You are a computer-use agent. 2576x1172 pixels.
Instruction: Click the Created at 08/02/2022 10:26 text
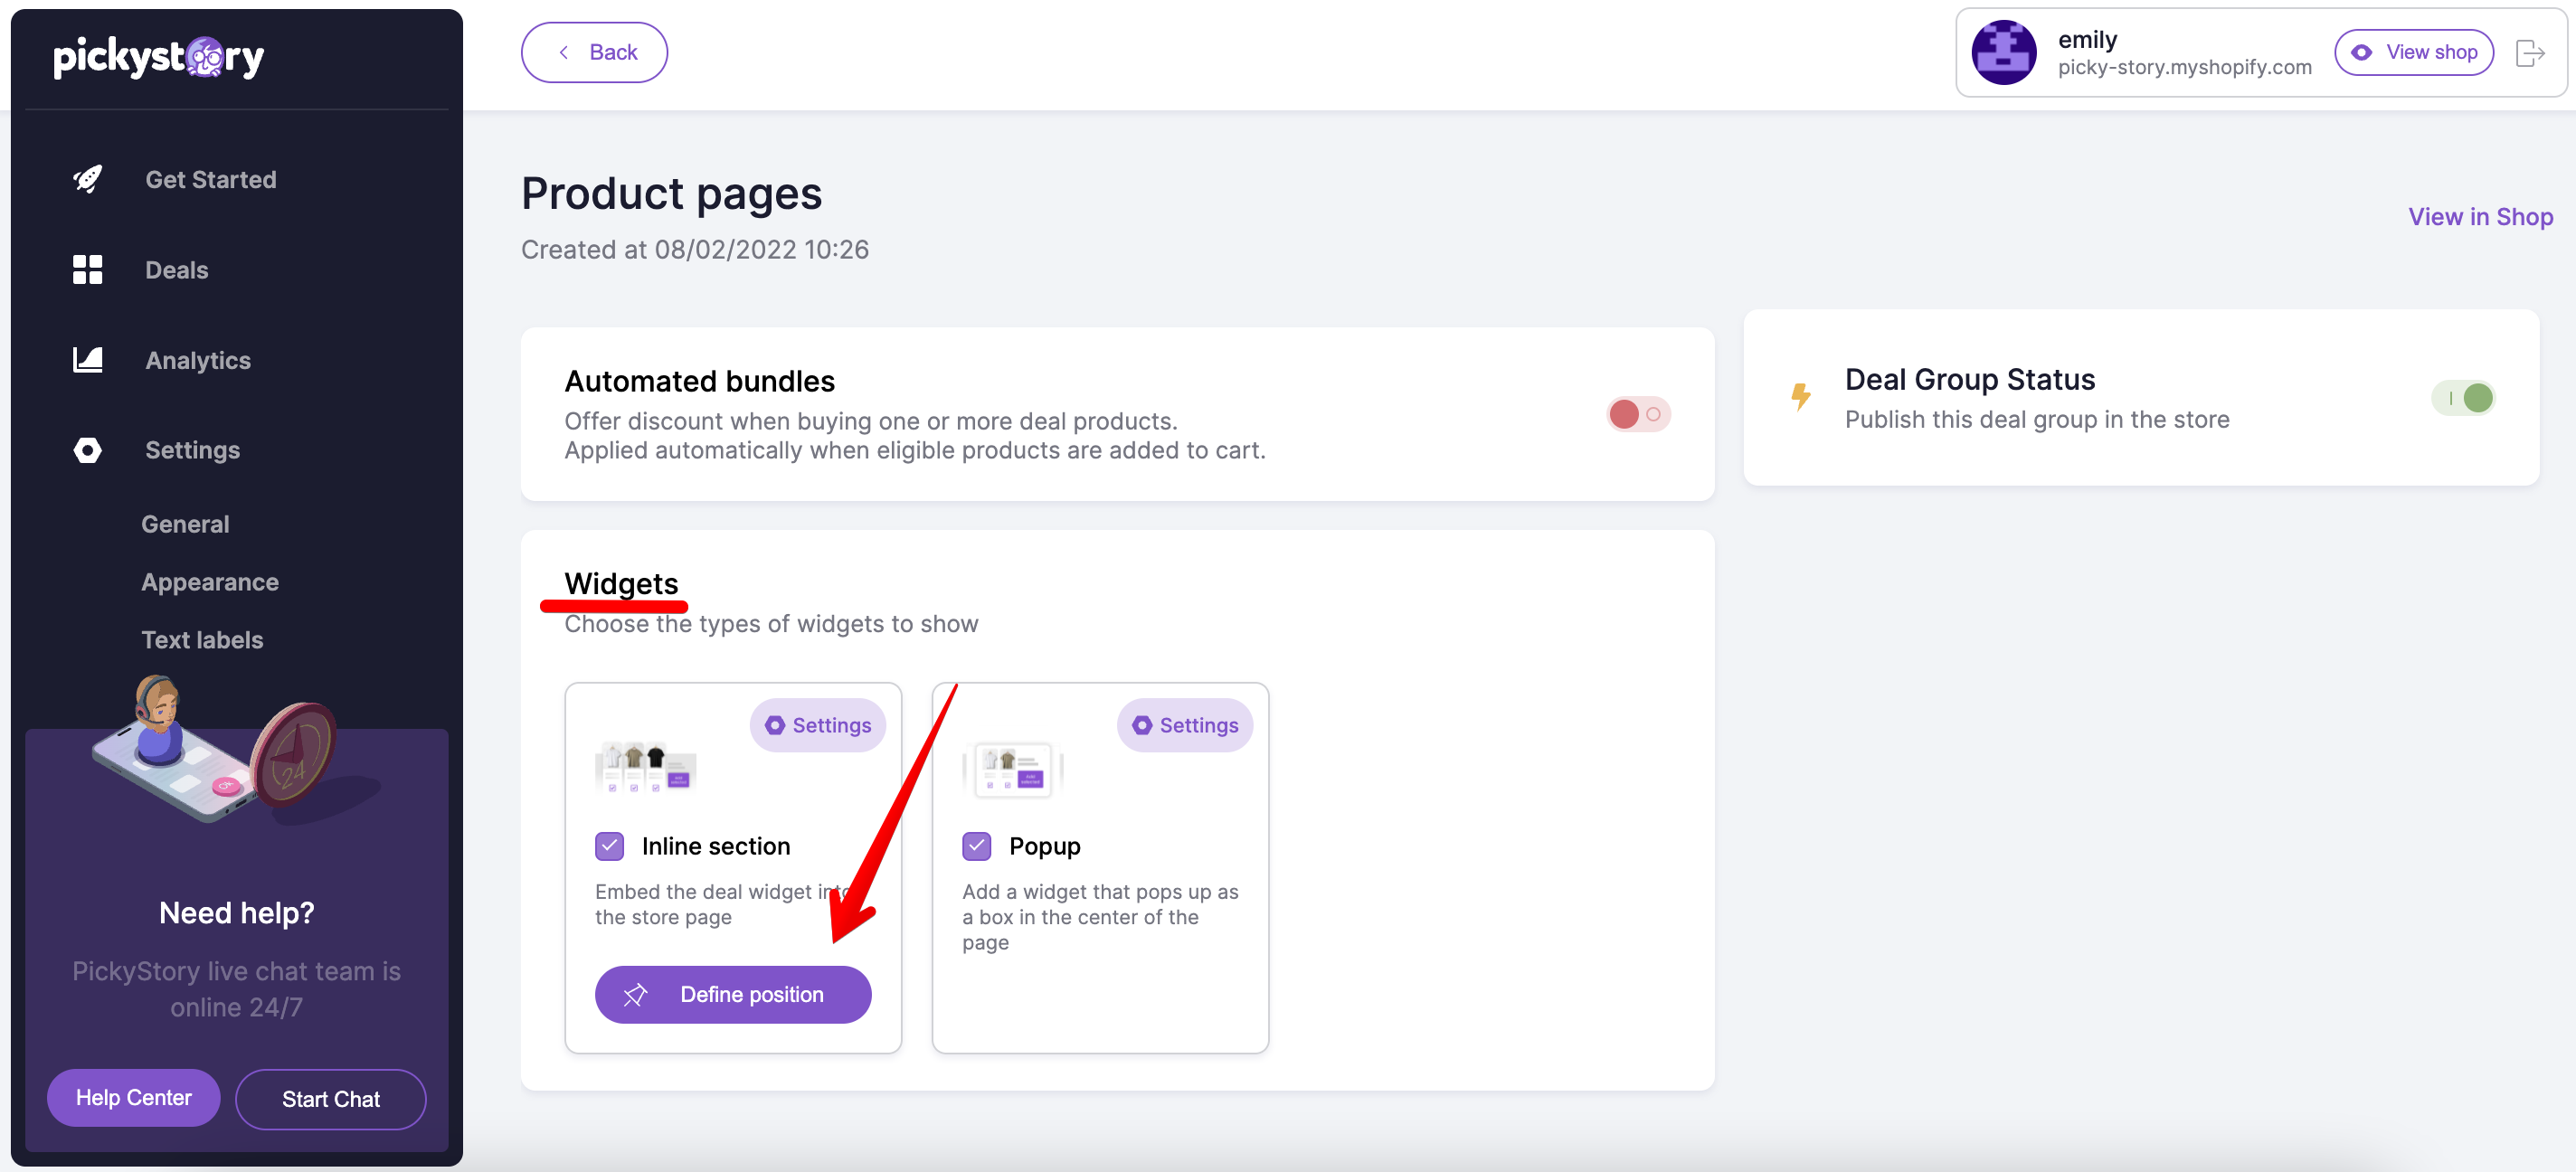coord(695,249)
